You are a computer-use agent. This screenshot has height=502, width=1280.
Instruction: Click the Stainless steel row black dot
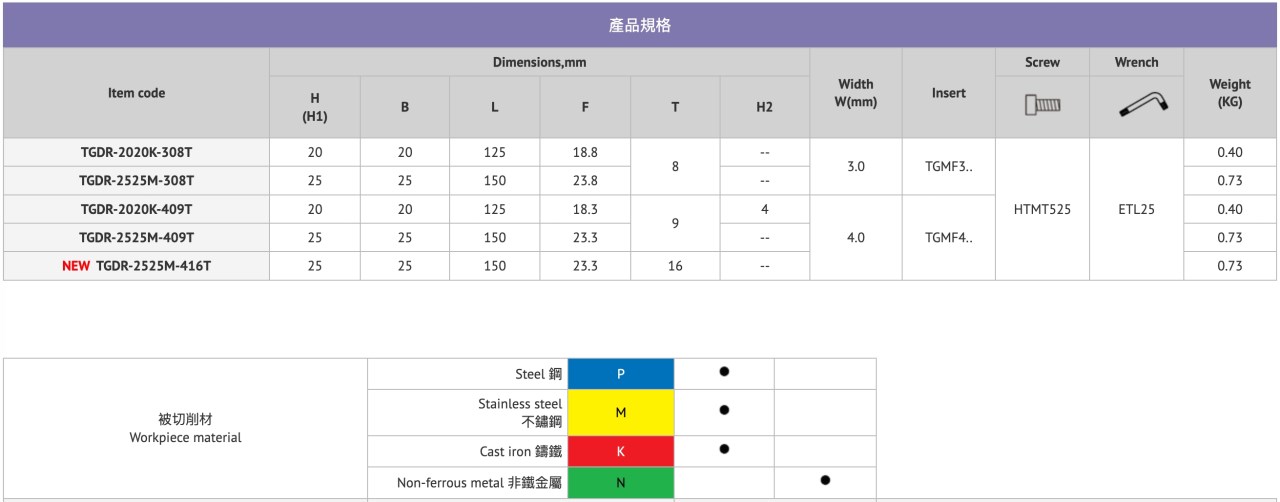pos(724,410)
